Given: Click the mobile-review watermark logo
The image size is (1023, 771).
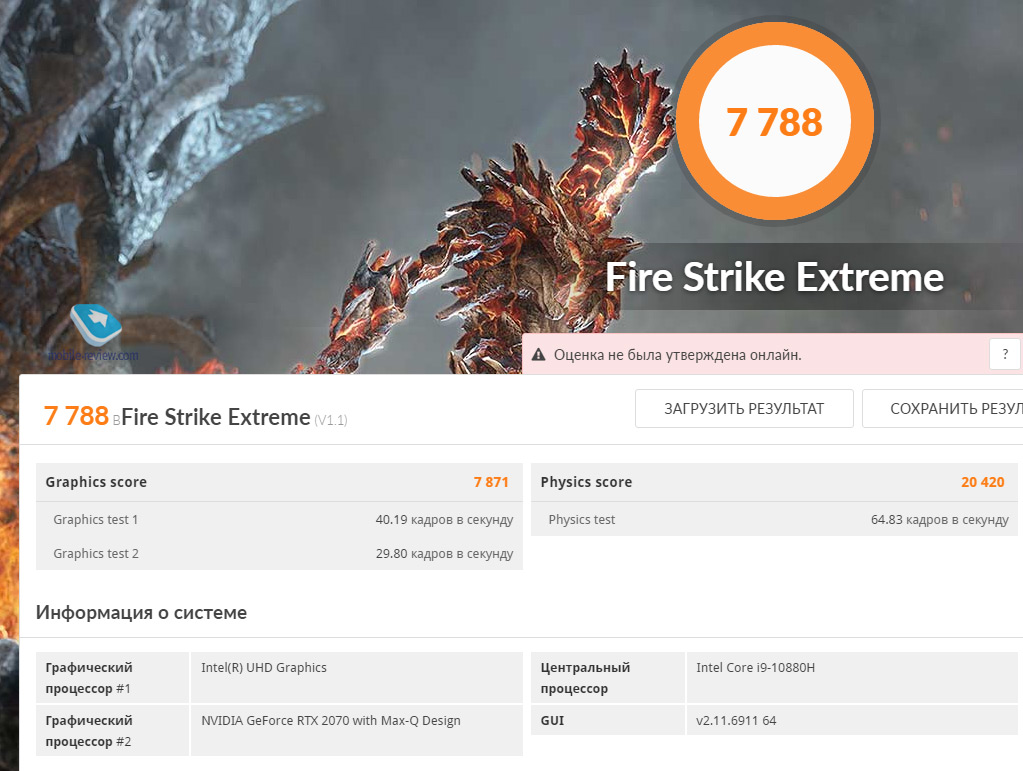Looking at the screenshot, I should [x=97, y=328].
